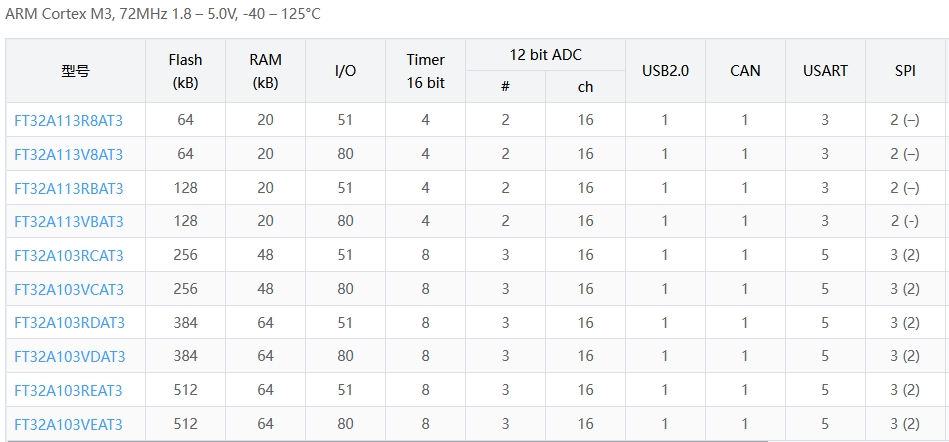Click the CAN column header
The width and height of the screenshot is (949, 442).
(x=745, y=71)
